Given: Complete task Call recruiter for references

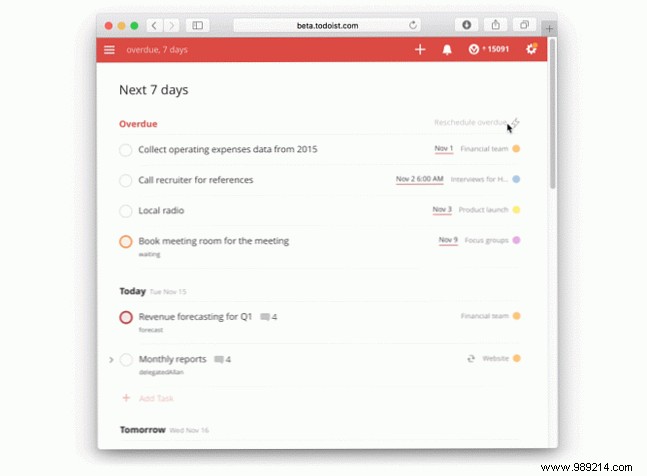Looking at the screenshot, I should (x=125, y=180).
